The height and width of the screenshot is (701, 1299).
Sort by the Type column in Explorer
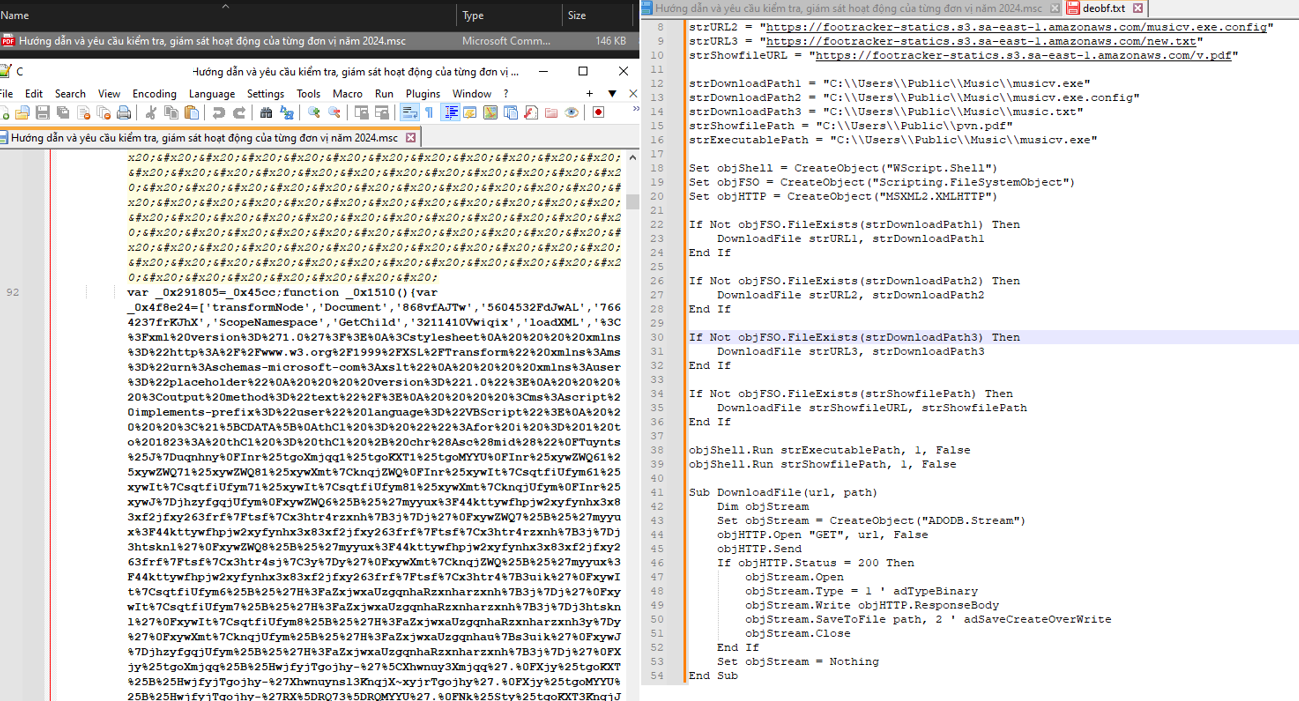point(473,15)
